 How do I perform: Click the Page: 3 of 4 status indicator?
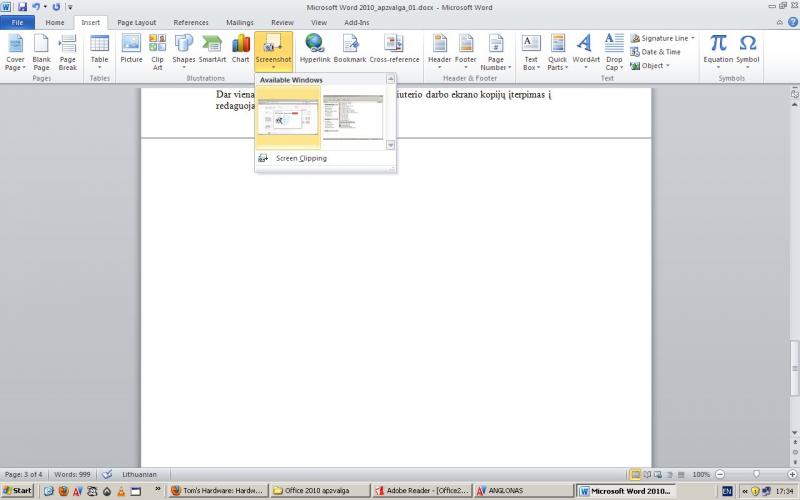(23, 474)
